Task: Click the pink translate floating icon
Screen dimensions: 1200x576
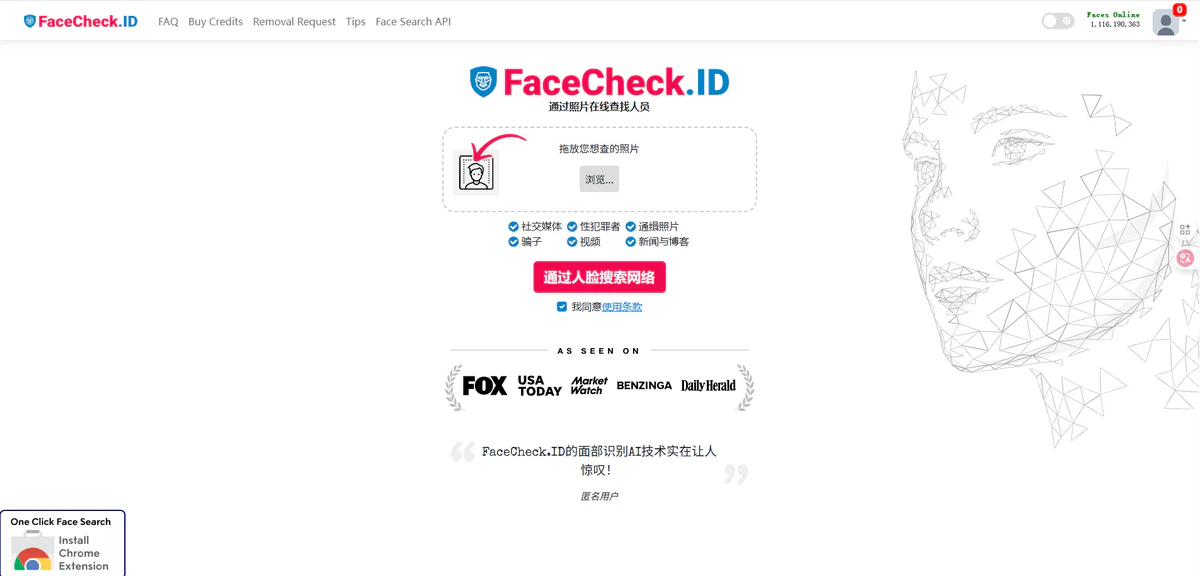Action: (x=1186, y=258)
